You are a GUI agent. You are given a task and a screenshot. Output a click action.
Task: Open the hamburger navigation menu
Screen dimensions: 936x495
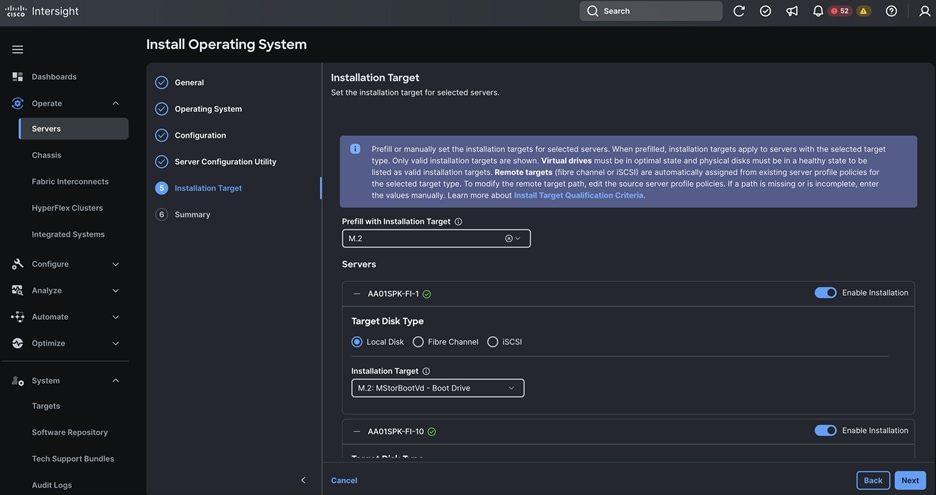pos(17,50)
